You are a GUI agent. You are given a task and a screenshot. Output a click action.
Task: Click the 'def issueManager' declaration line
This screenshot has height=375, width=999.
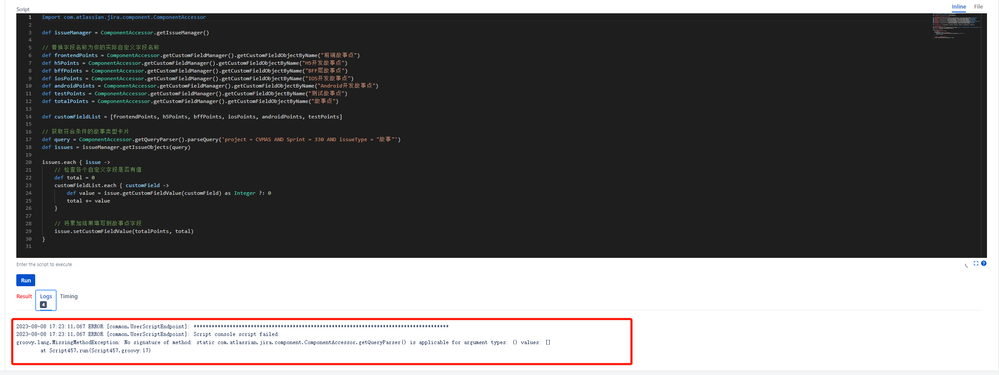pyautogui.click(x=126, y=32)
